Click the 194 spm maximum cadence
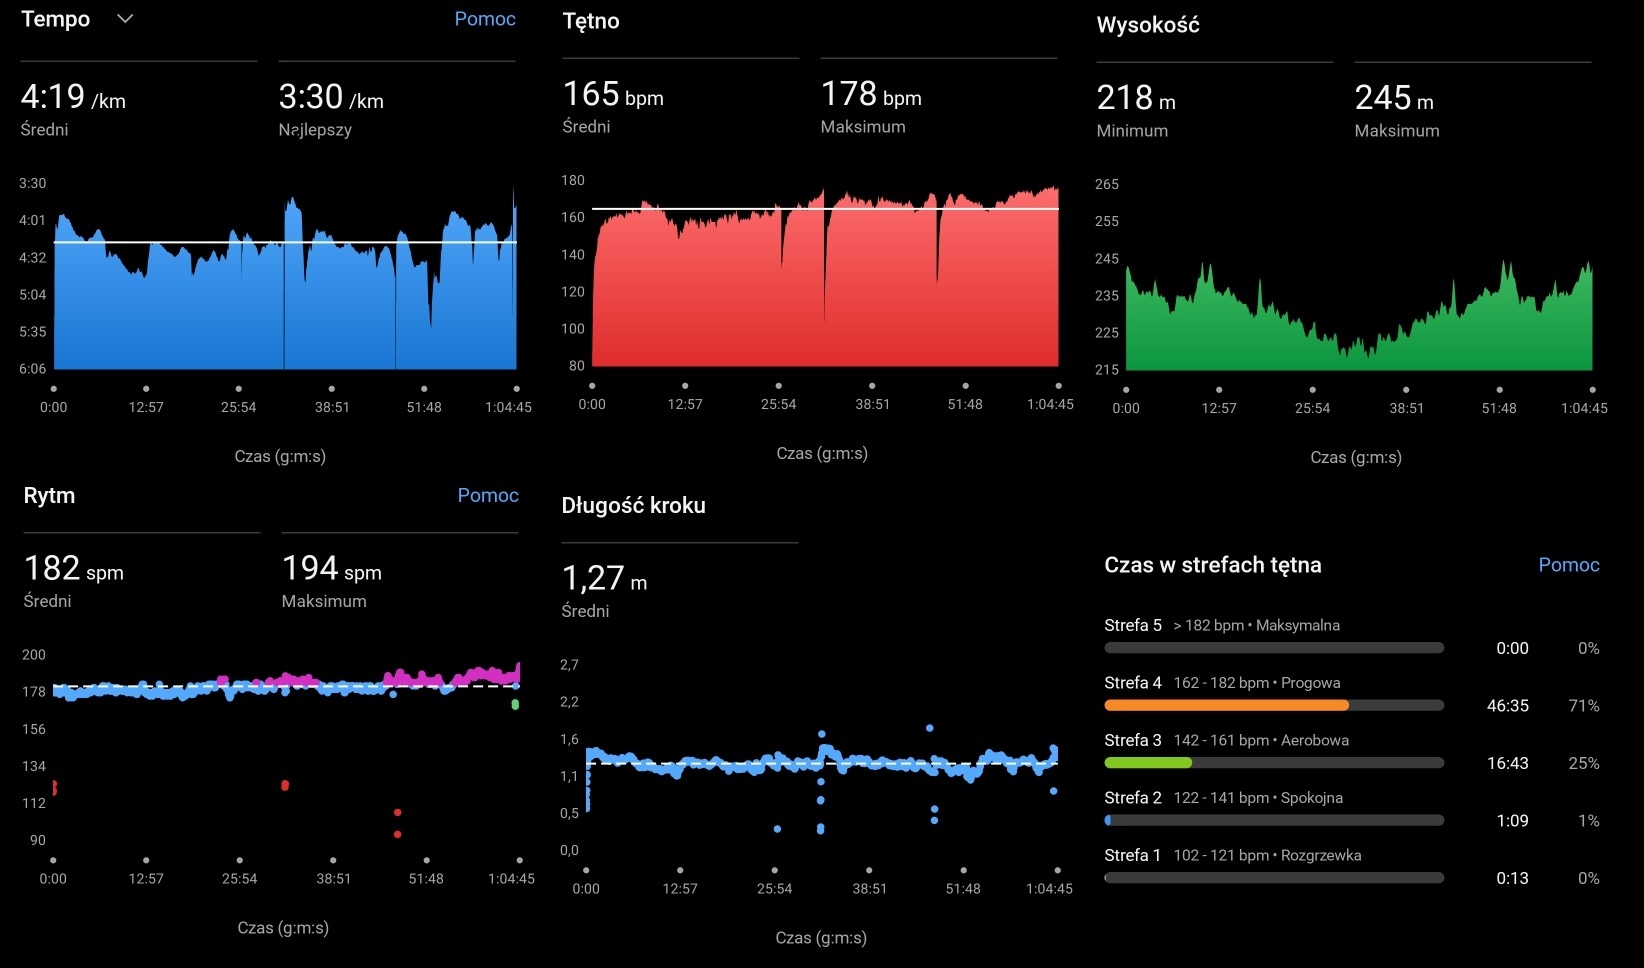Image resolution: width=1644 pixels, height=968 pixels. pyautogui.click(x=331, y=569)
